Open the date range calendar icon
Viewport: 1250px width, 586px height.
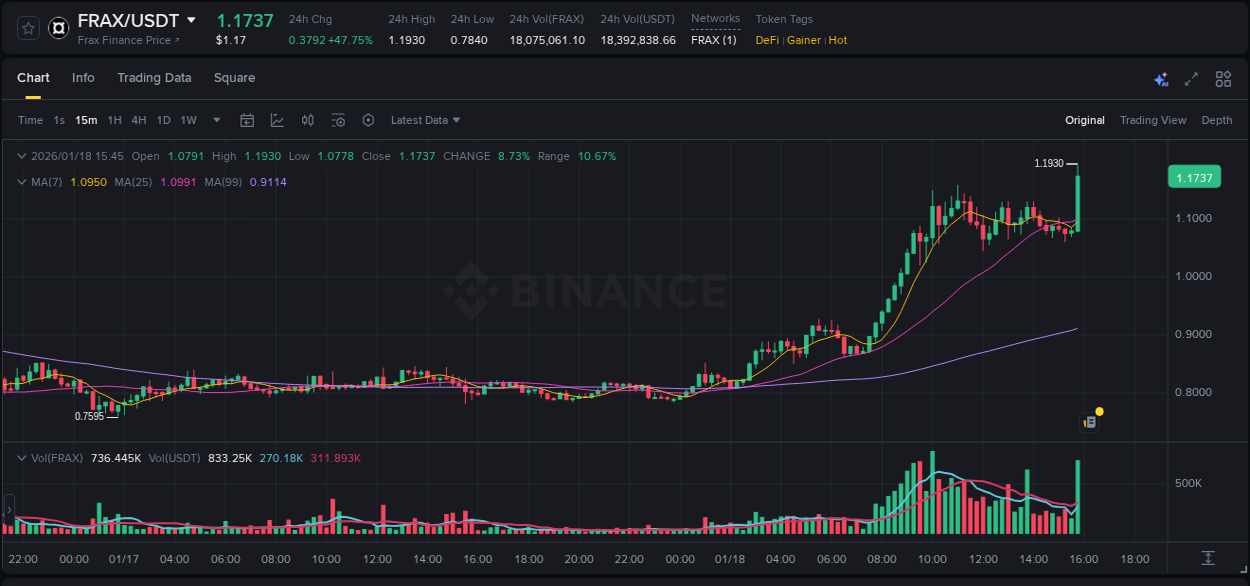pyautogui.click(x=247, y=119)
